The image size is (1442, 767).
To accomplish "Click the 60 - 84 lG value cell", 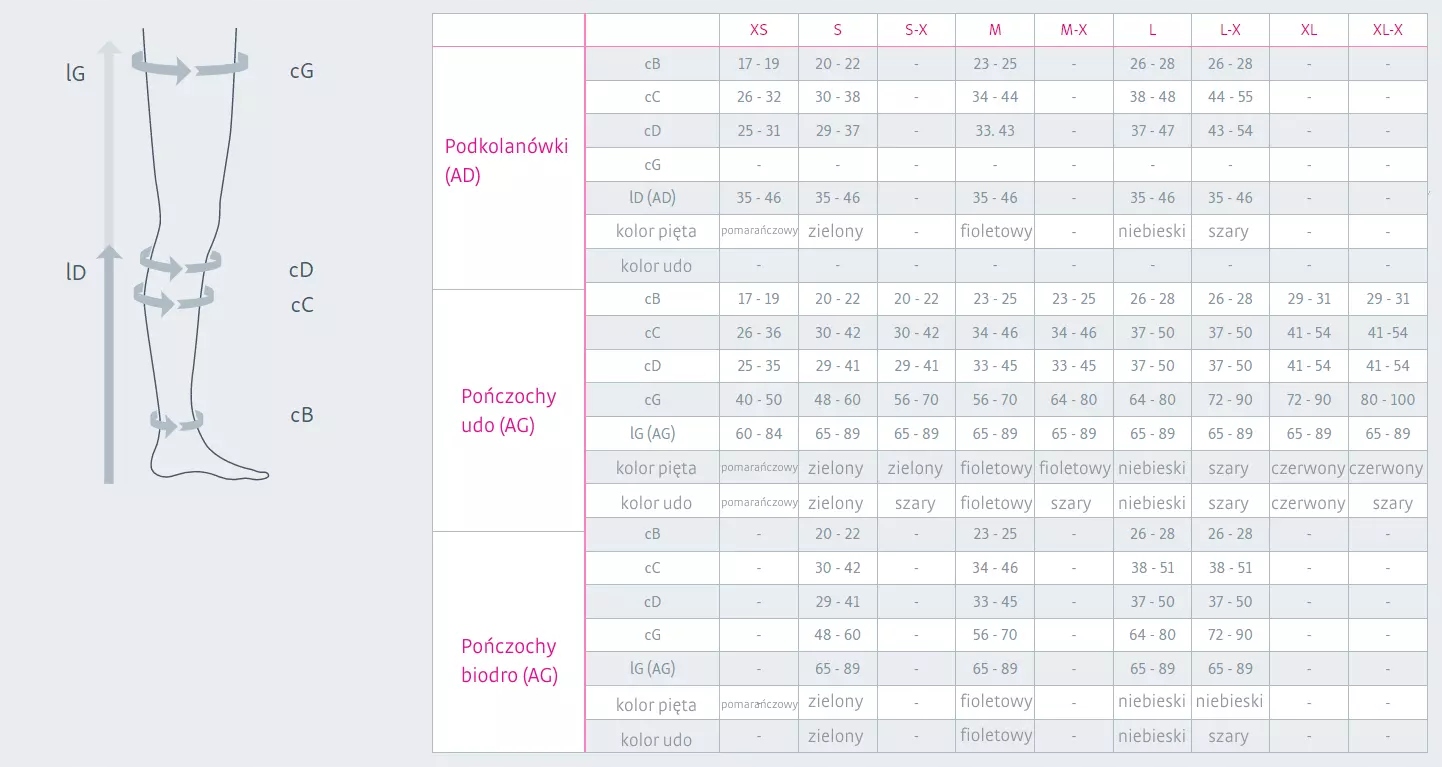I will [x=759, y=434].
